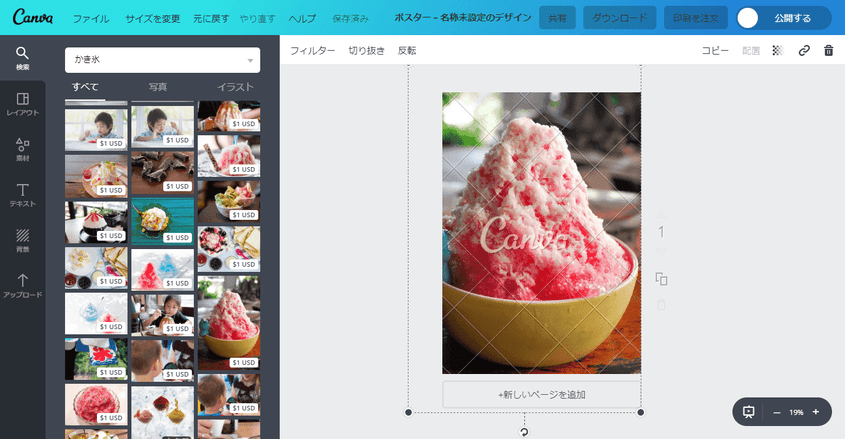Image resolution: width=845 pixels, height=439 pixels.
Task: Select the 切り抜き crop option
Action: coord(366,51)
